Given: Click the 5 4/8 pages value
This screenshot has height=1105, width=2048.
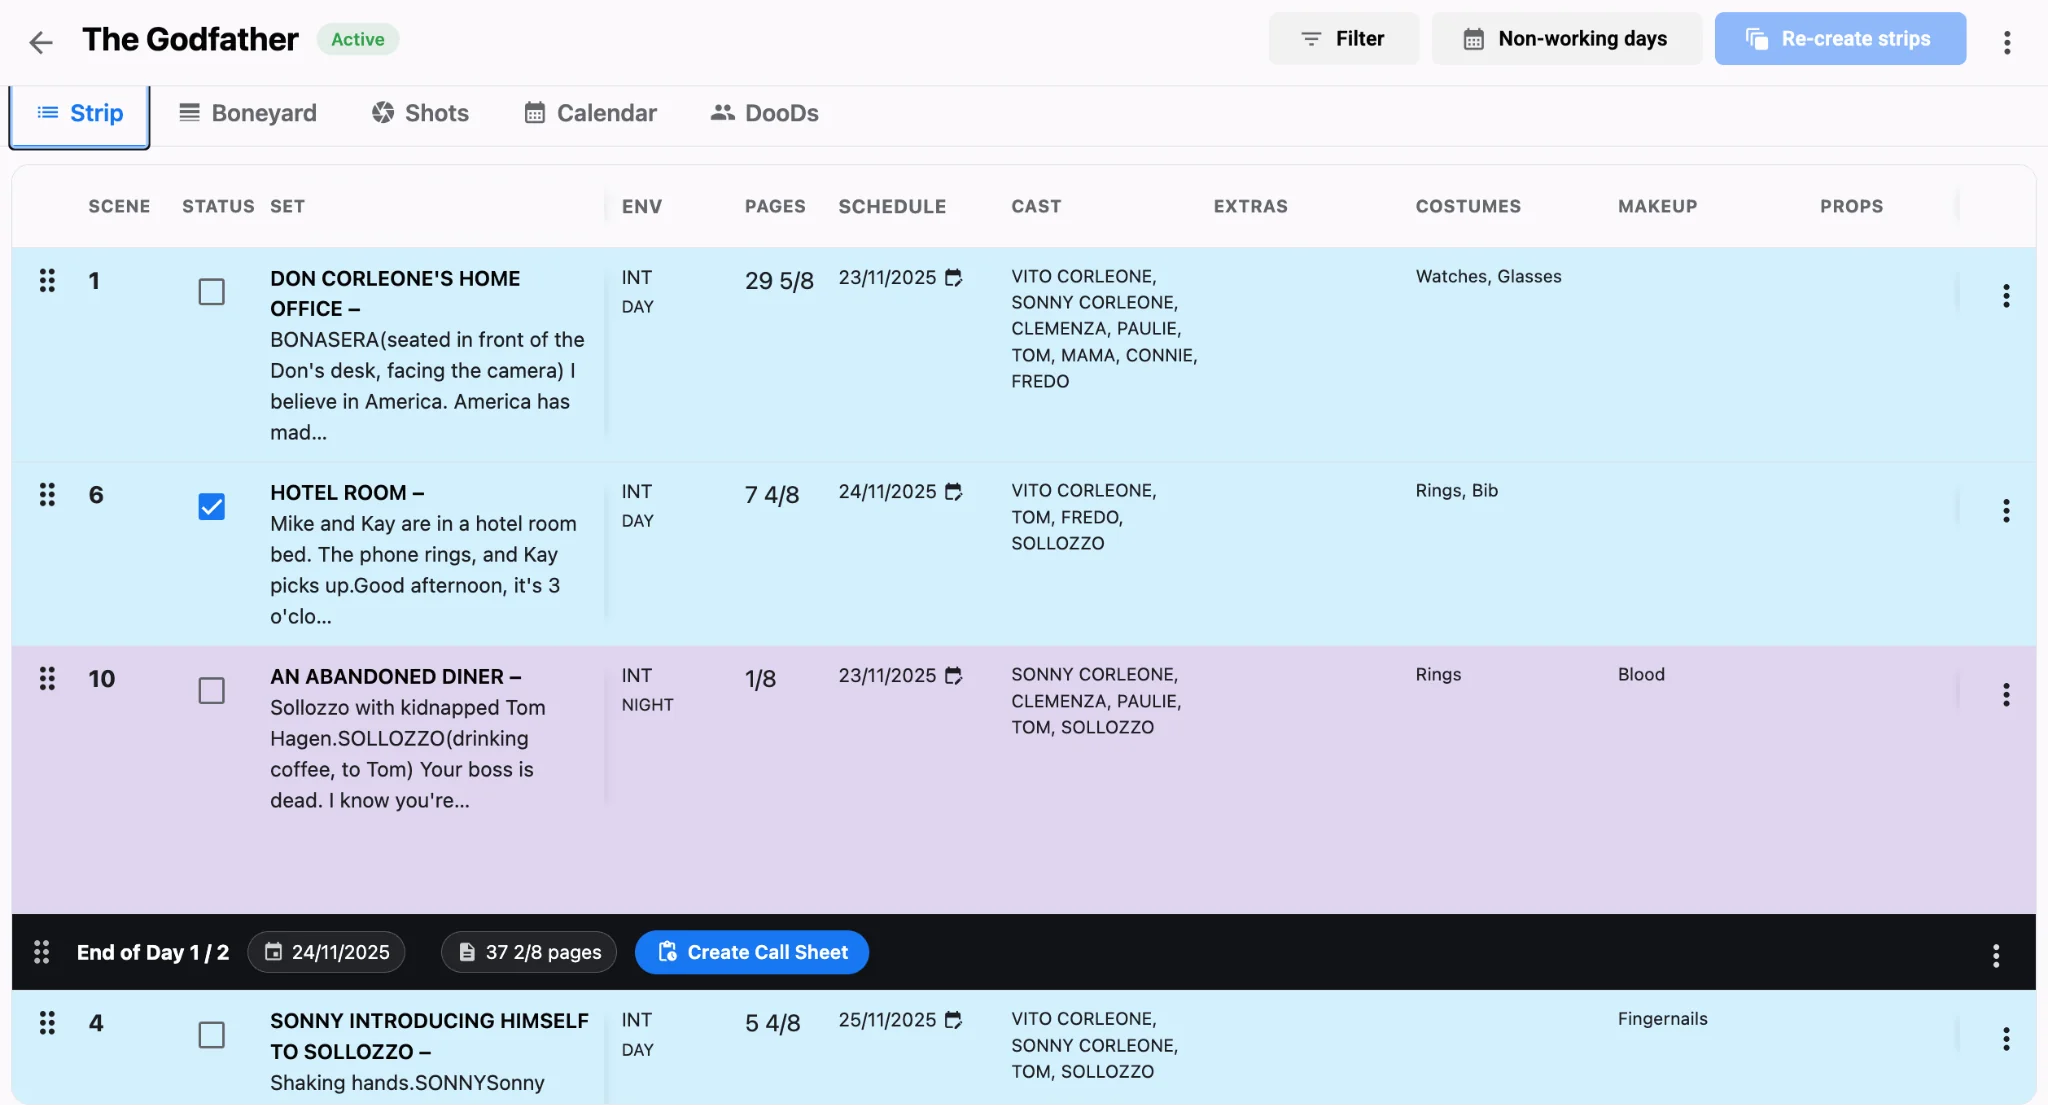Looking at the screenshot, I should tap(773, 1023).
